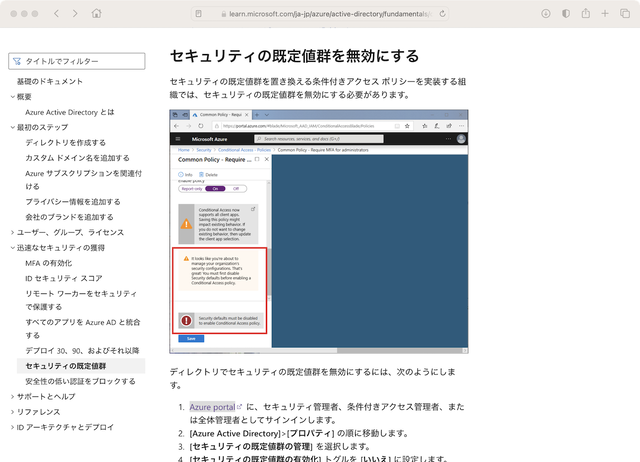This screenshot has width=640, height=462.
Task: Select セキュリティの既定値群 in sidebar
Action: coord(81,366)
